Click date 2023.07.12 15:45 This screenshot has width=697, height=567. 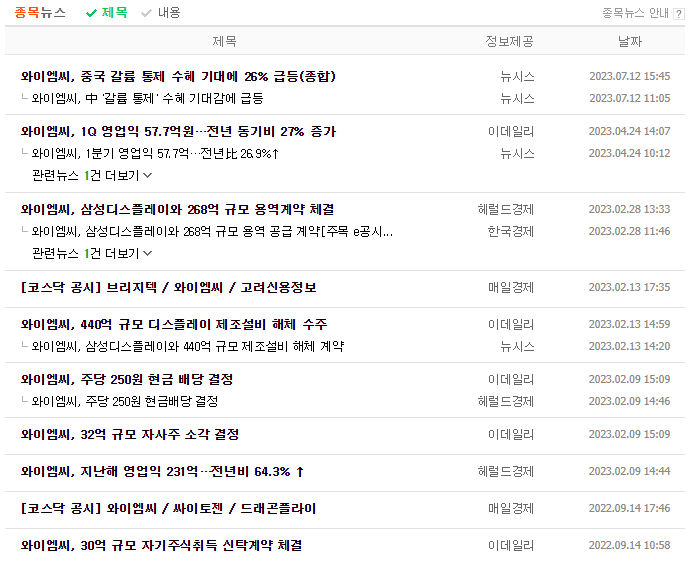point(629,76)
